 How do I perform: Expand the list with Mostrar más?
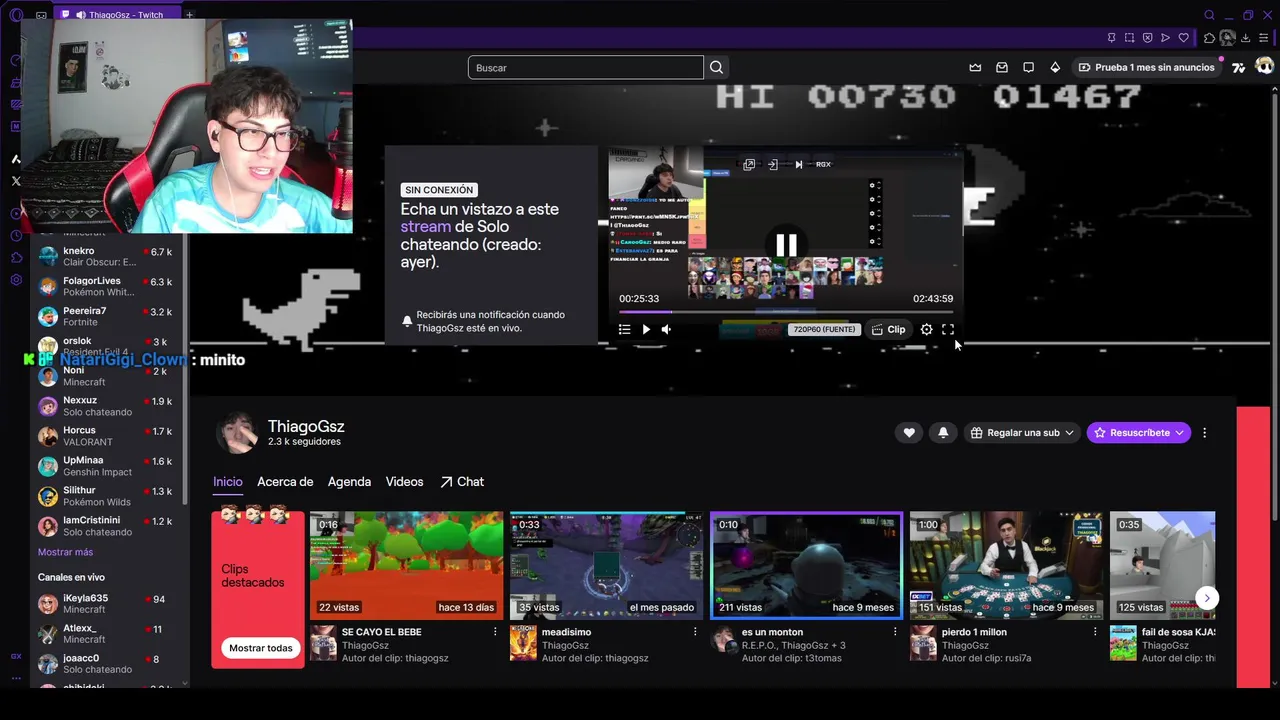point(65,552)
